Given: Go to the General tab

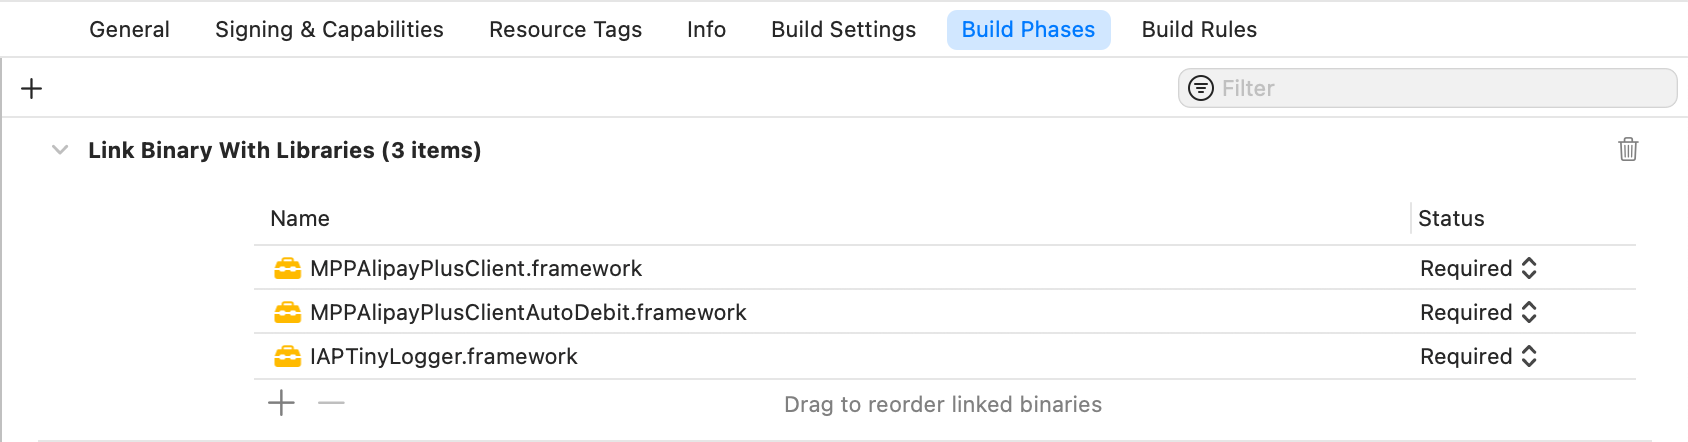Looking at the screenshot, I should 129,30.
